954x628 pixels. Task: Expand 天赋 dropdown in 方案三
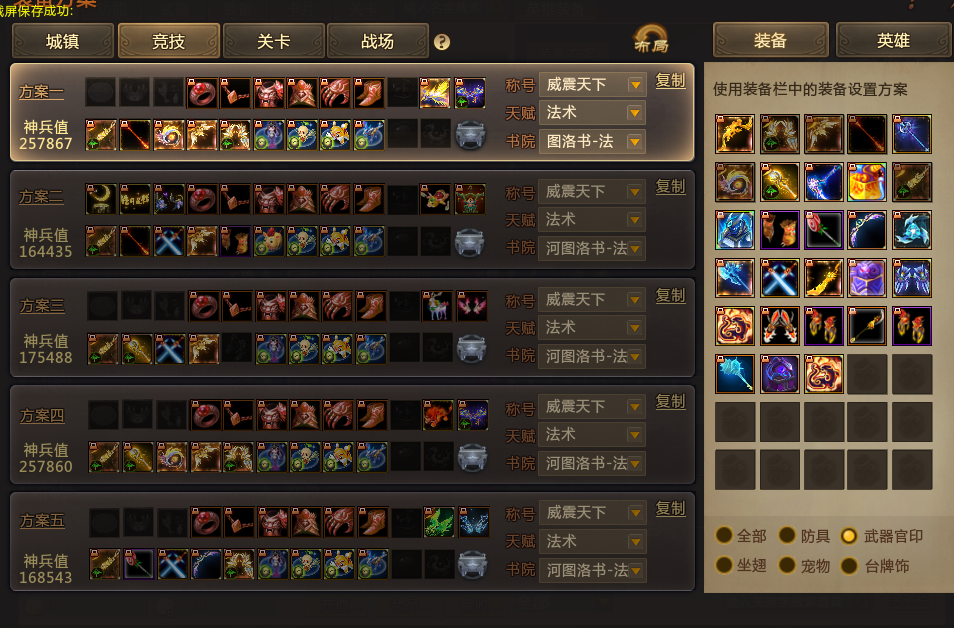[635, 328]
